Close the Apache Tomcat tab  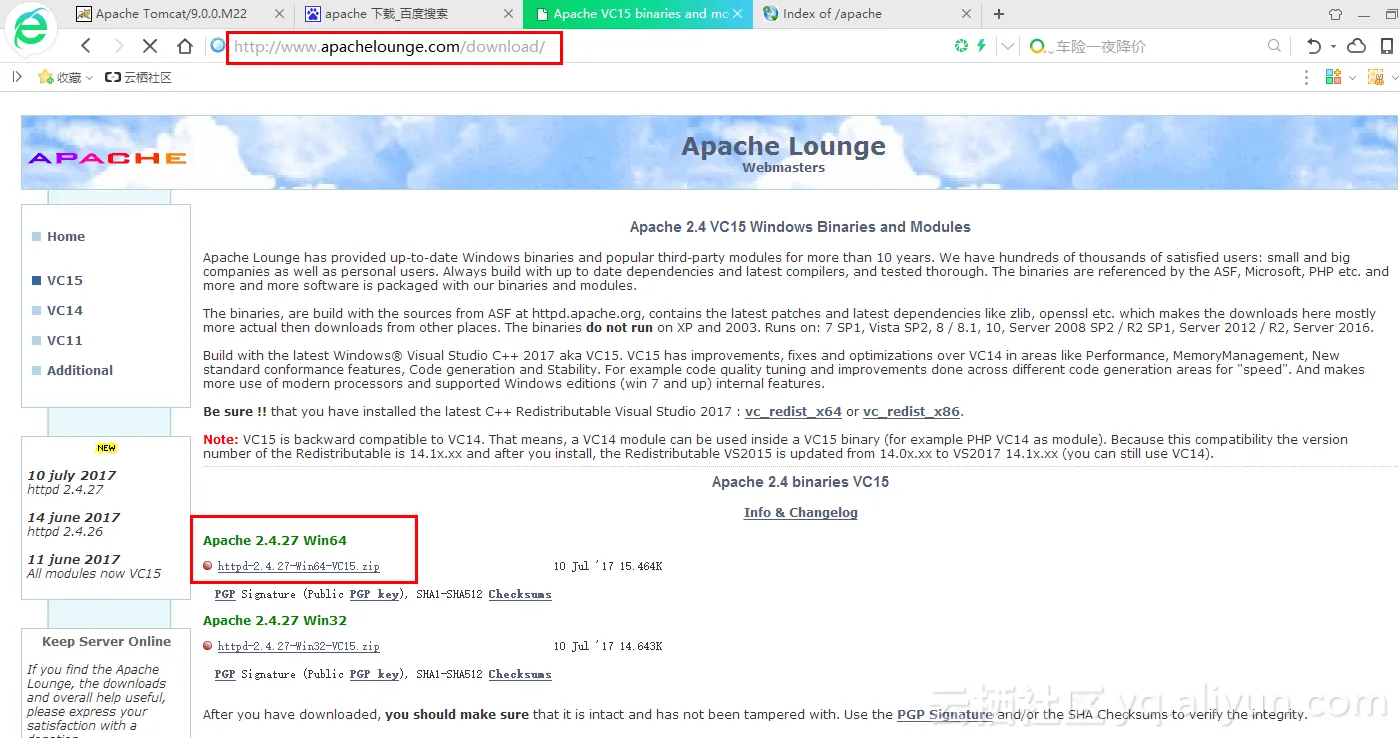(278, 14)
